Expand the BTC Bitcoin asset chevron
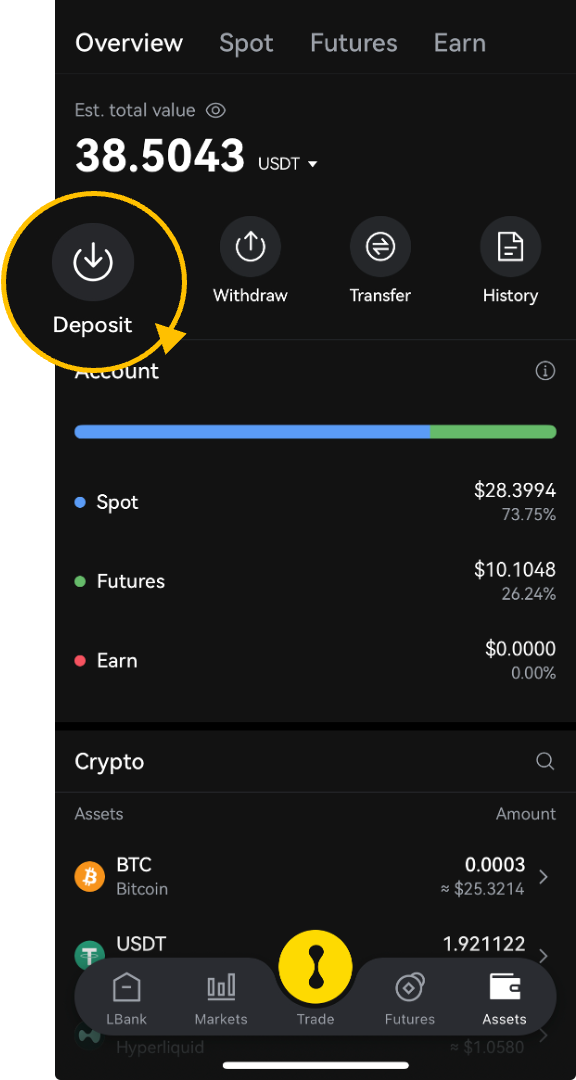This screenshot has height=1080, width=576. click(544, 877)
